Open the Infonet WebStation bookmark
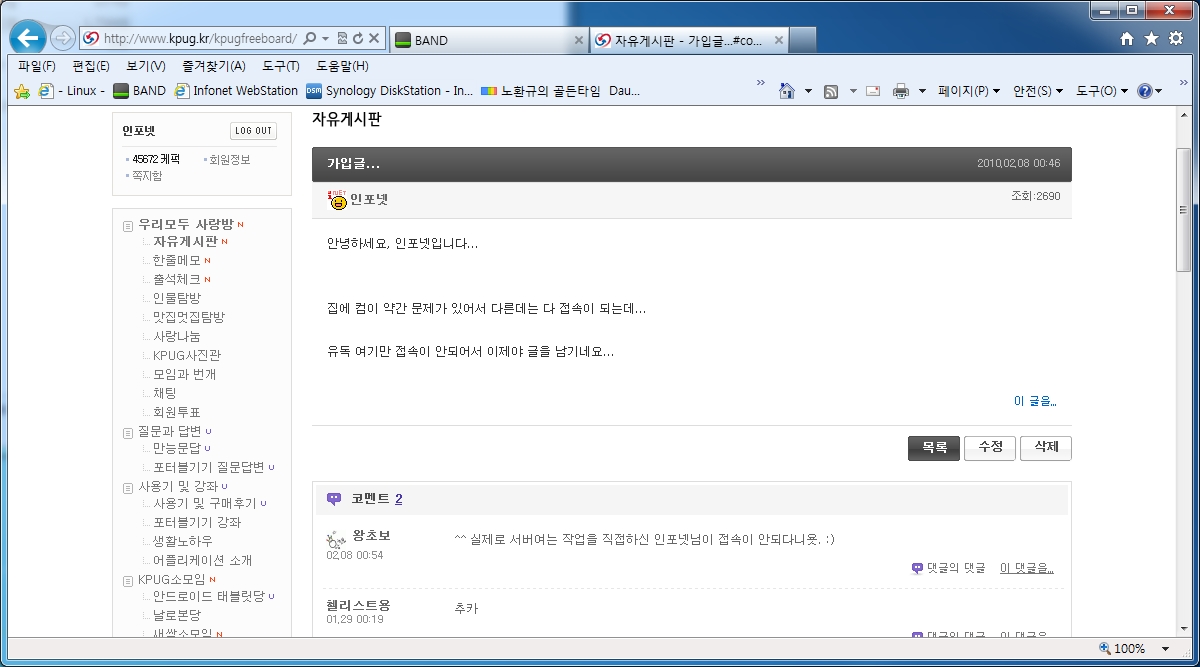This screenshot has height=667, width=1200. 236,91
